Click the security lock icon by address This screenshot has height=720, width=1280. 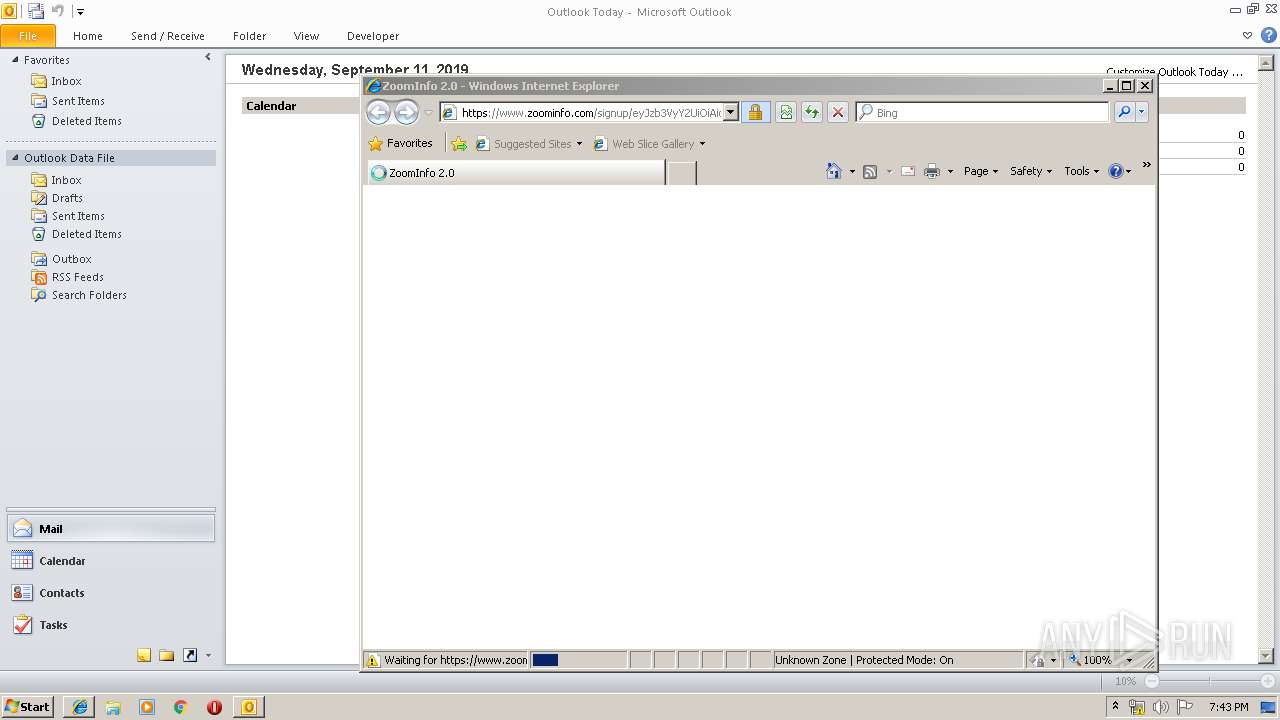pos(755,113)
